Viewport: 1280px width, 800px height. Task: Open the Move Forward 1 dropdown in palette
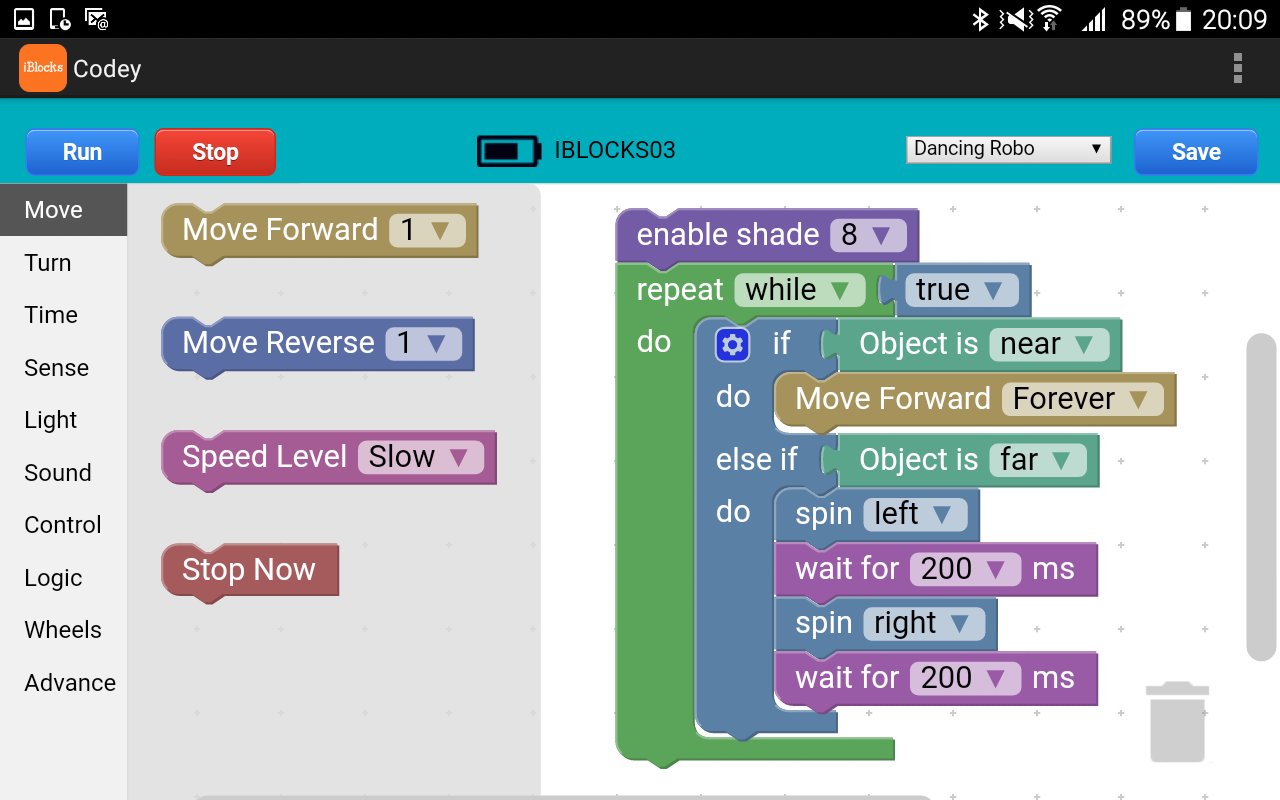coord(427,230)
